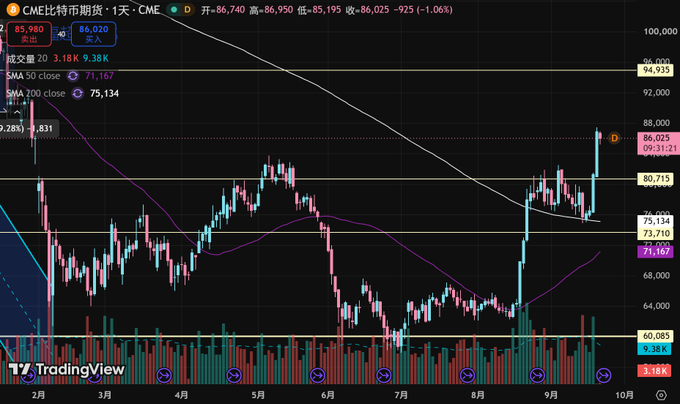The height and width of the screenshot is (404, 680).
Task: Click the 100,000 price axis label
Action: tap(660, 32)
